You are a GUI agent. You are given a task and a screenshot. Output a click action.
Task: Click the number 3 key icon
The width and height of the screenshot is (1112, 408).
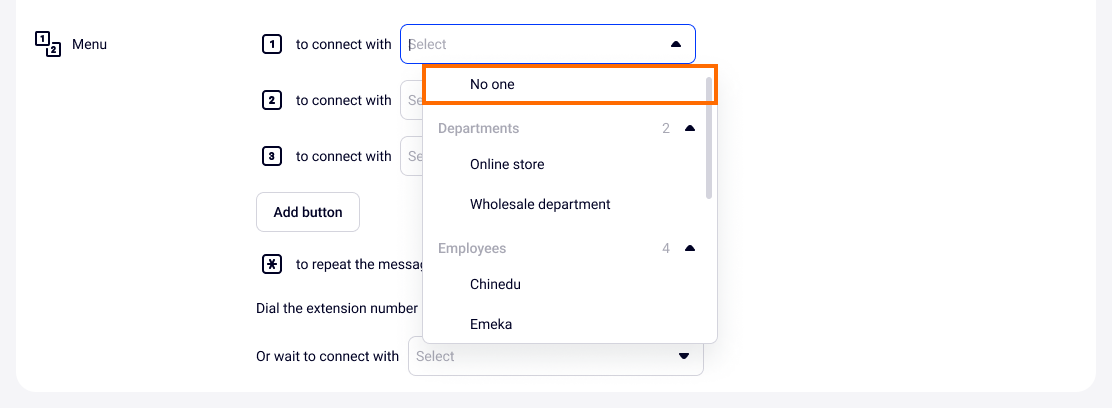click(271, 156)
